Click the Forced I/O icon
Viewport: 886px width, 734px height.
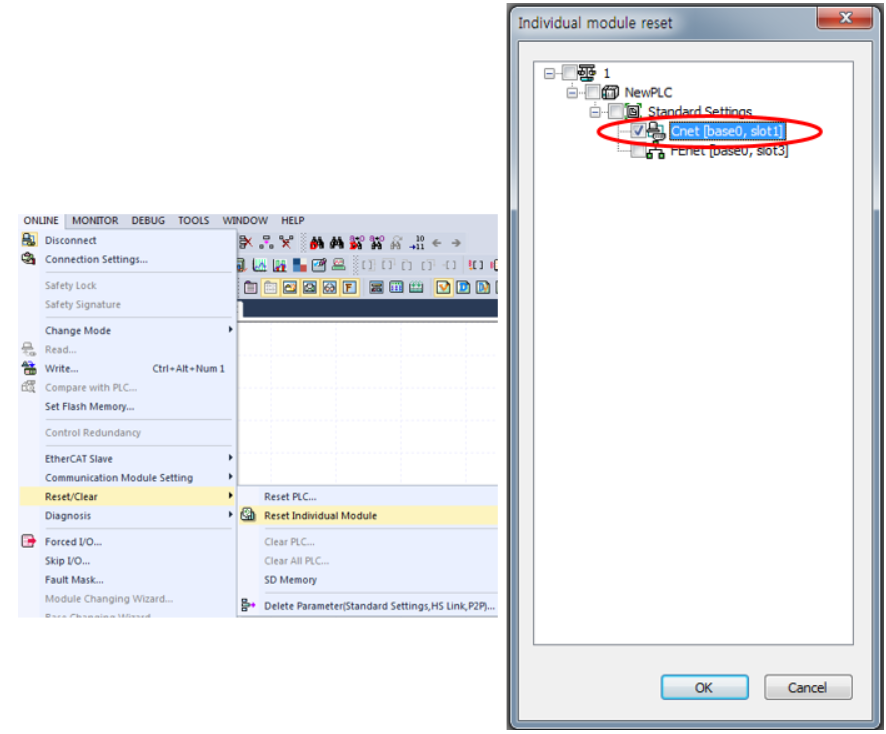click(30, 541)
